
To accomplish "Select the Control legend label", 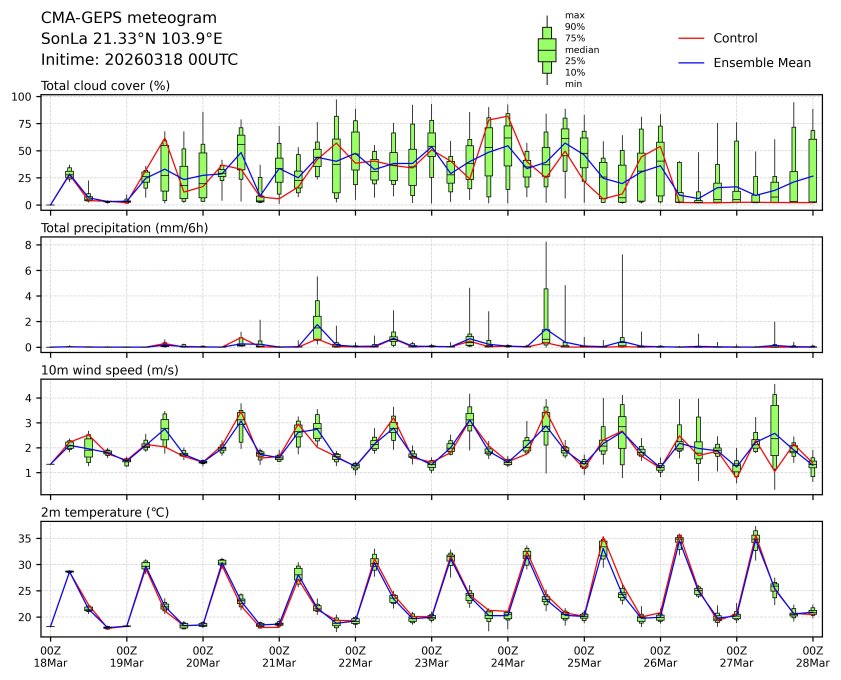I will (735, 39).
